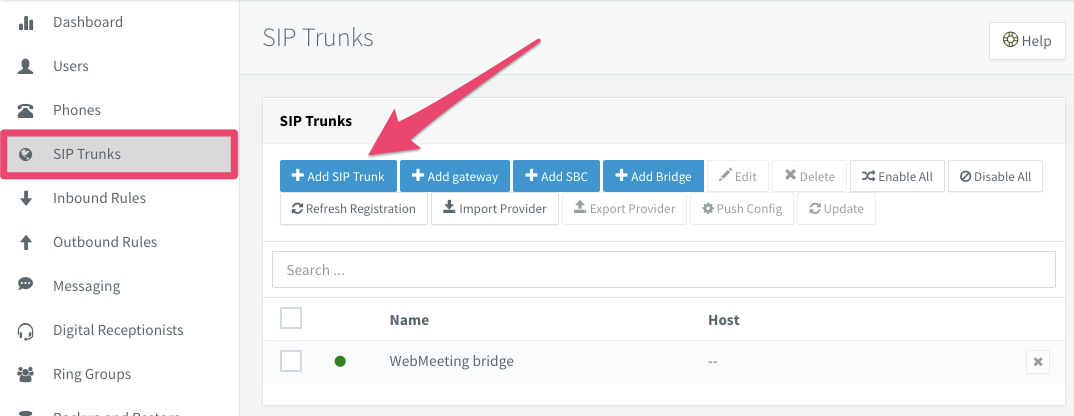Image resolution: width=1074 pixels, height=416 pixels.
Task: Click Push Config button
Action: click(x=742, y=208)
